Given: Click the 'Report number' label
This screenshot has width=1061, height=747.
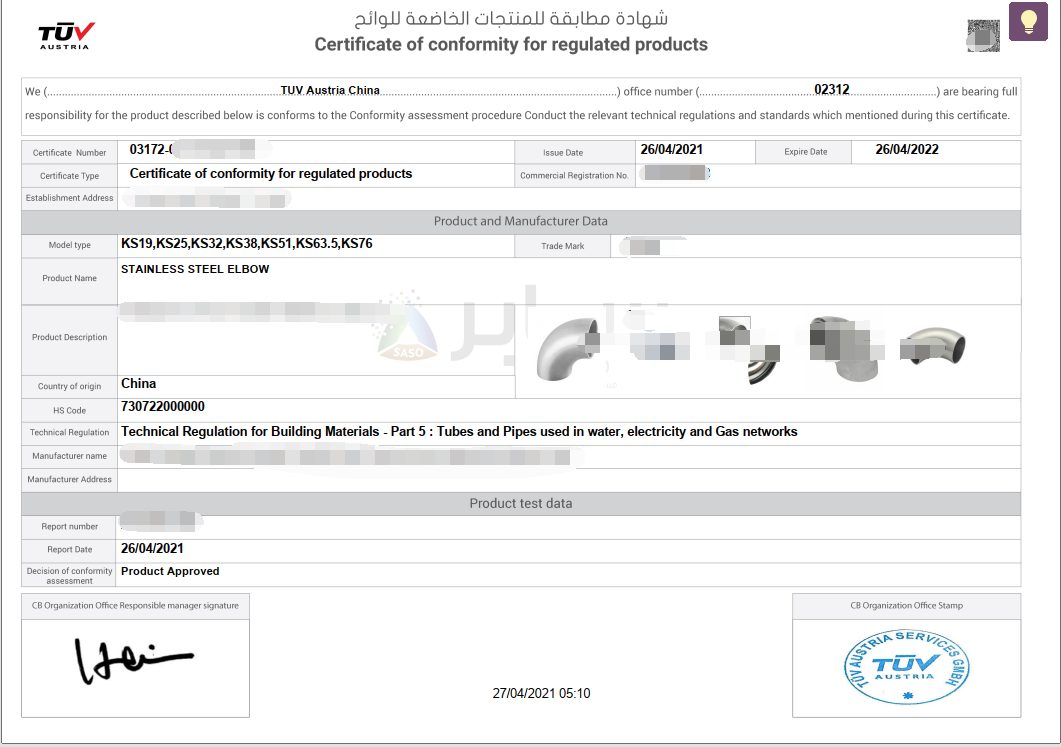Looking at the screenshot, I should click(70, 526).
